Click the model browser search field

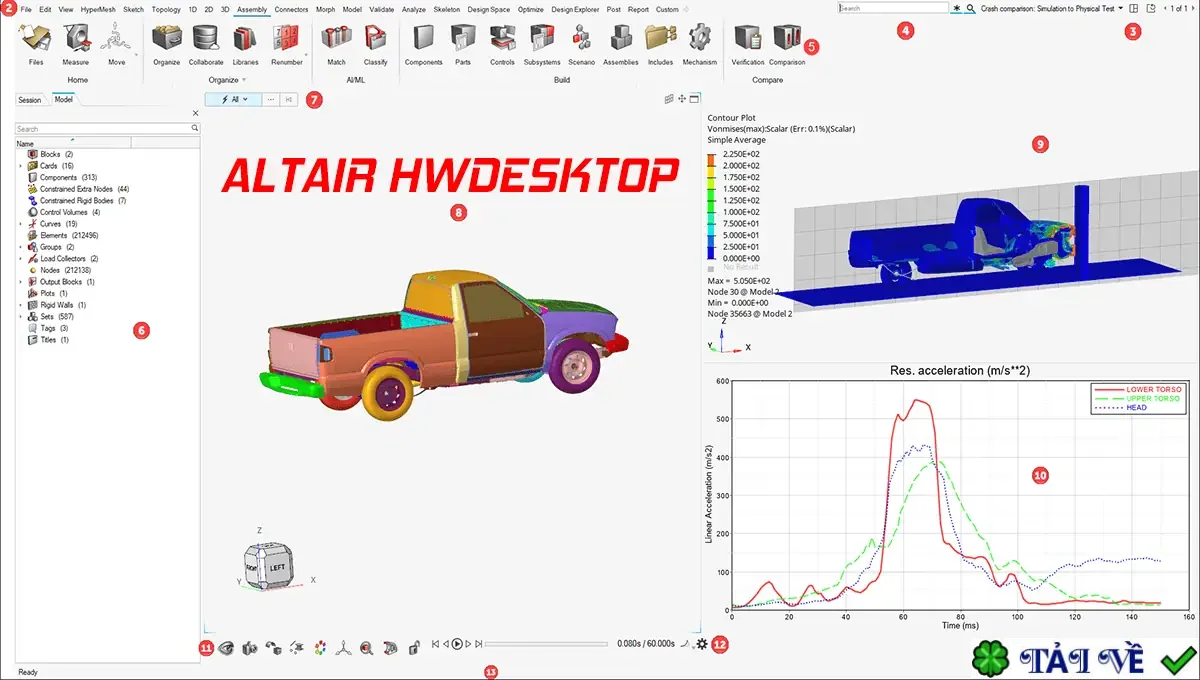[106, 129]
